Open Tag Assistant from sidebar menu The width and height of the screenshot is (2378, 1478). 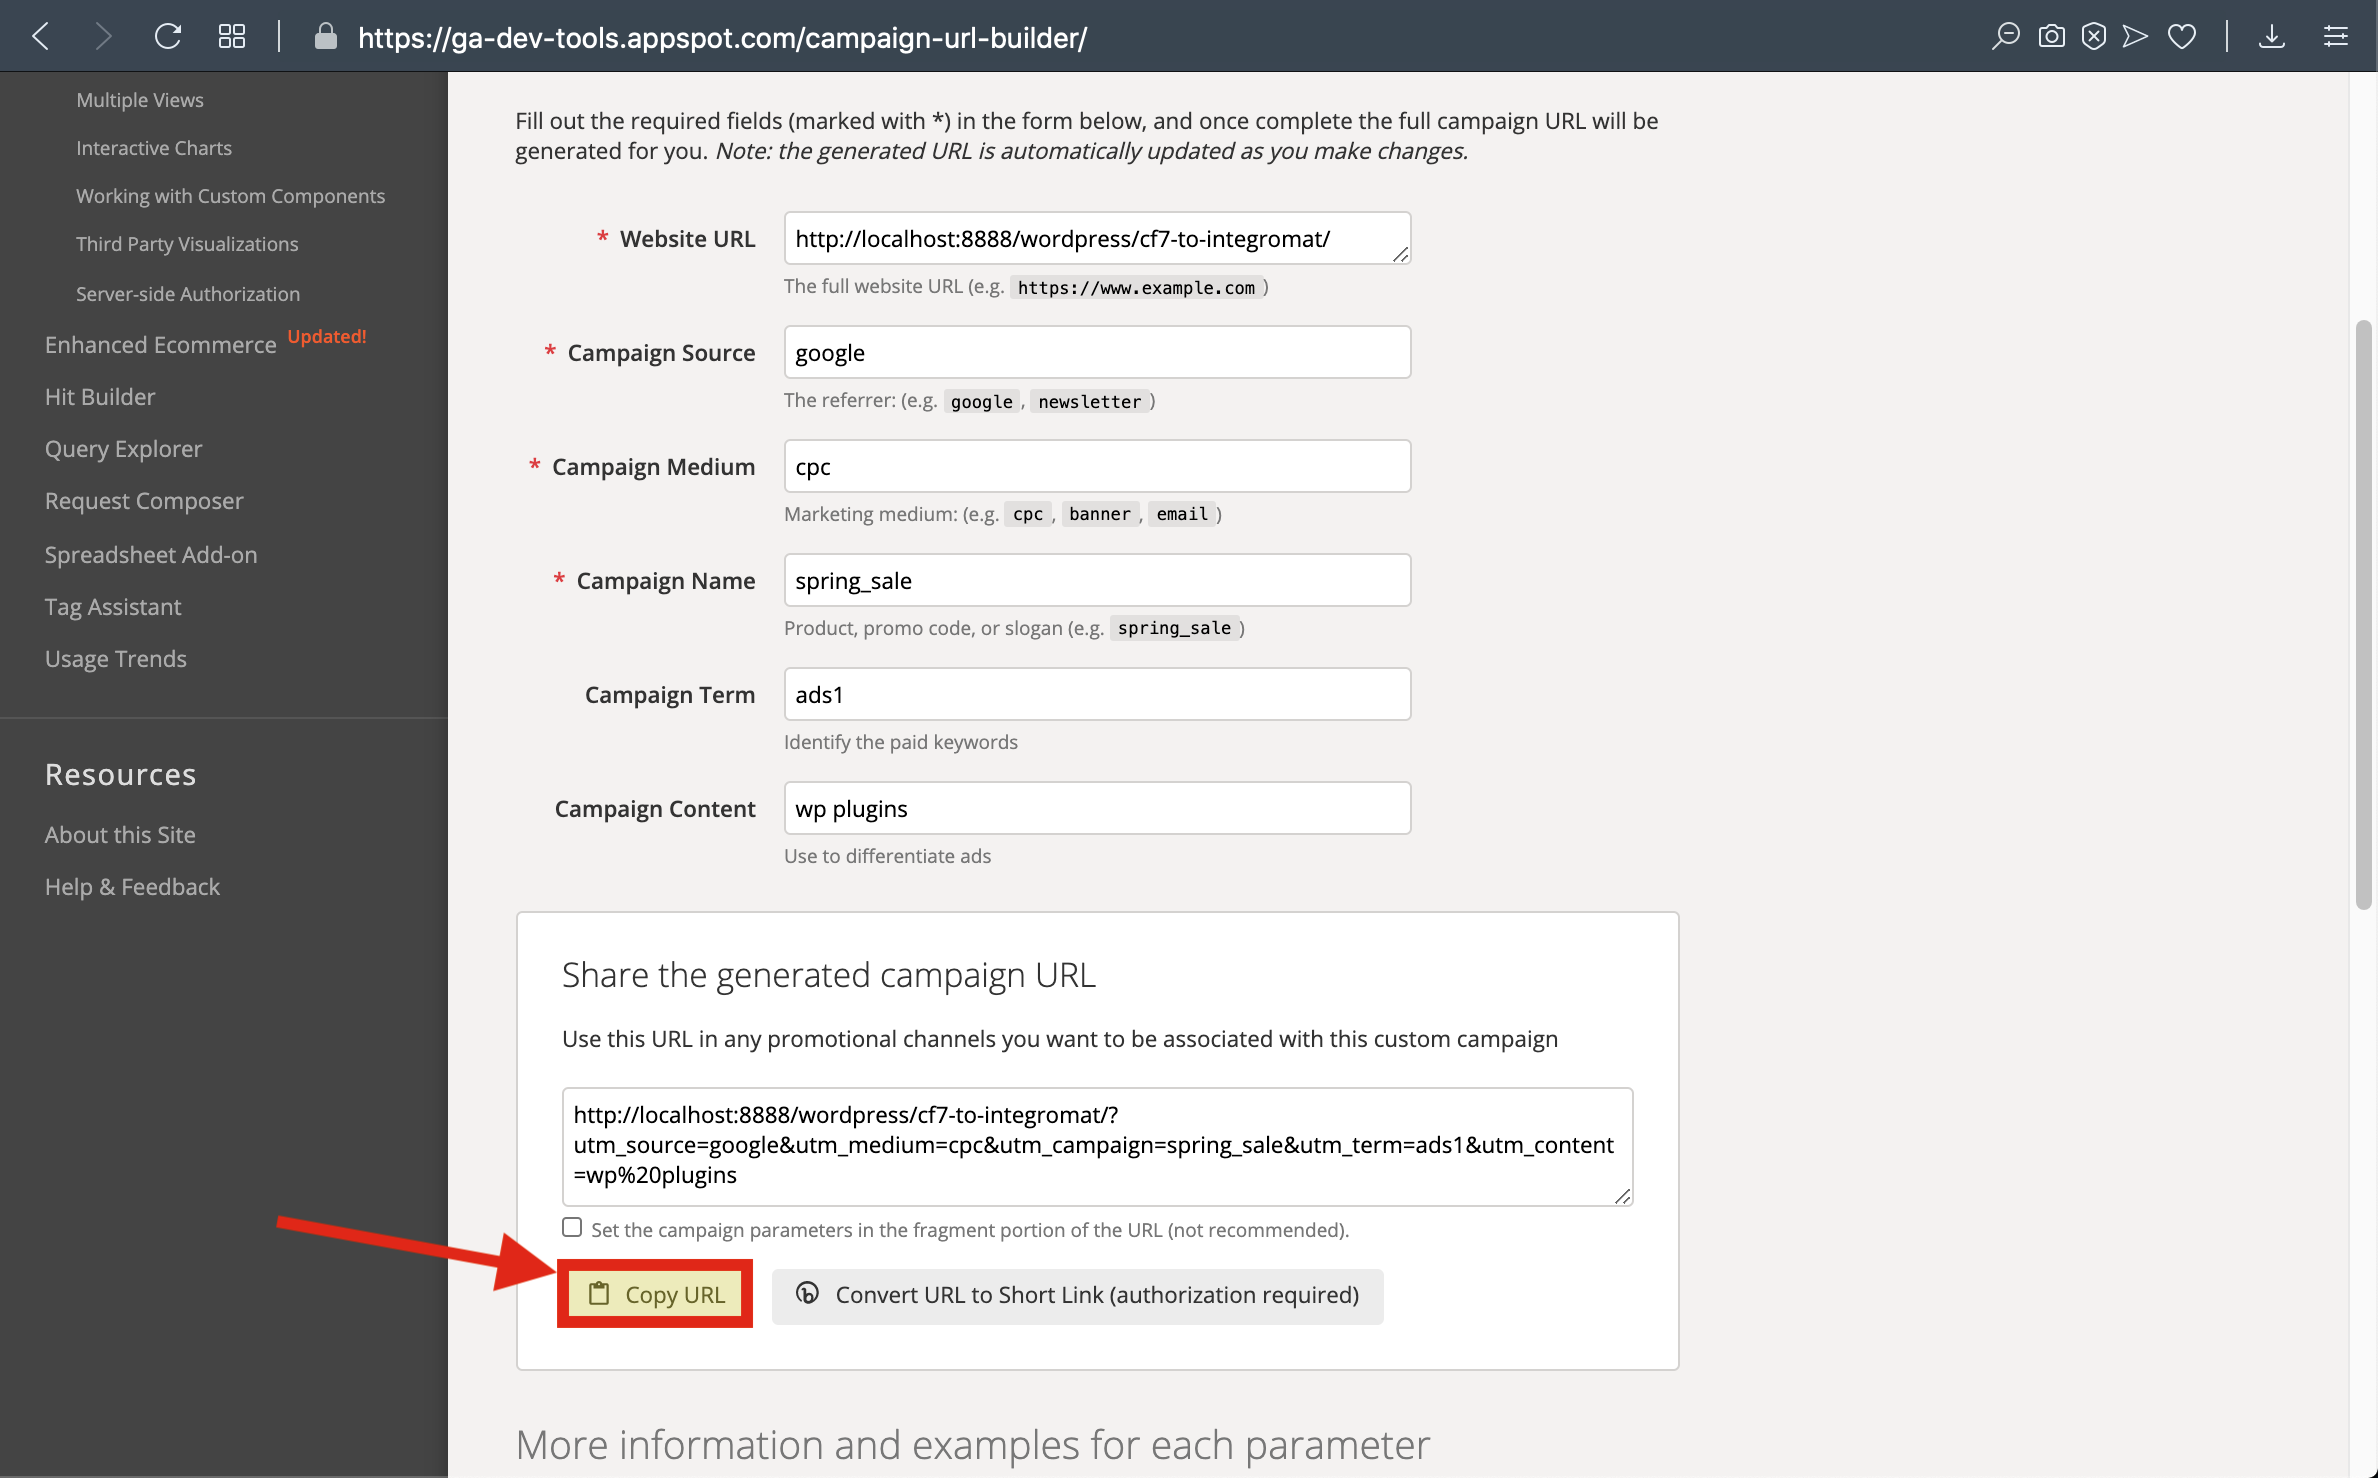point(112,604)
